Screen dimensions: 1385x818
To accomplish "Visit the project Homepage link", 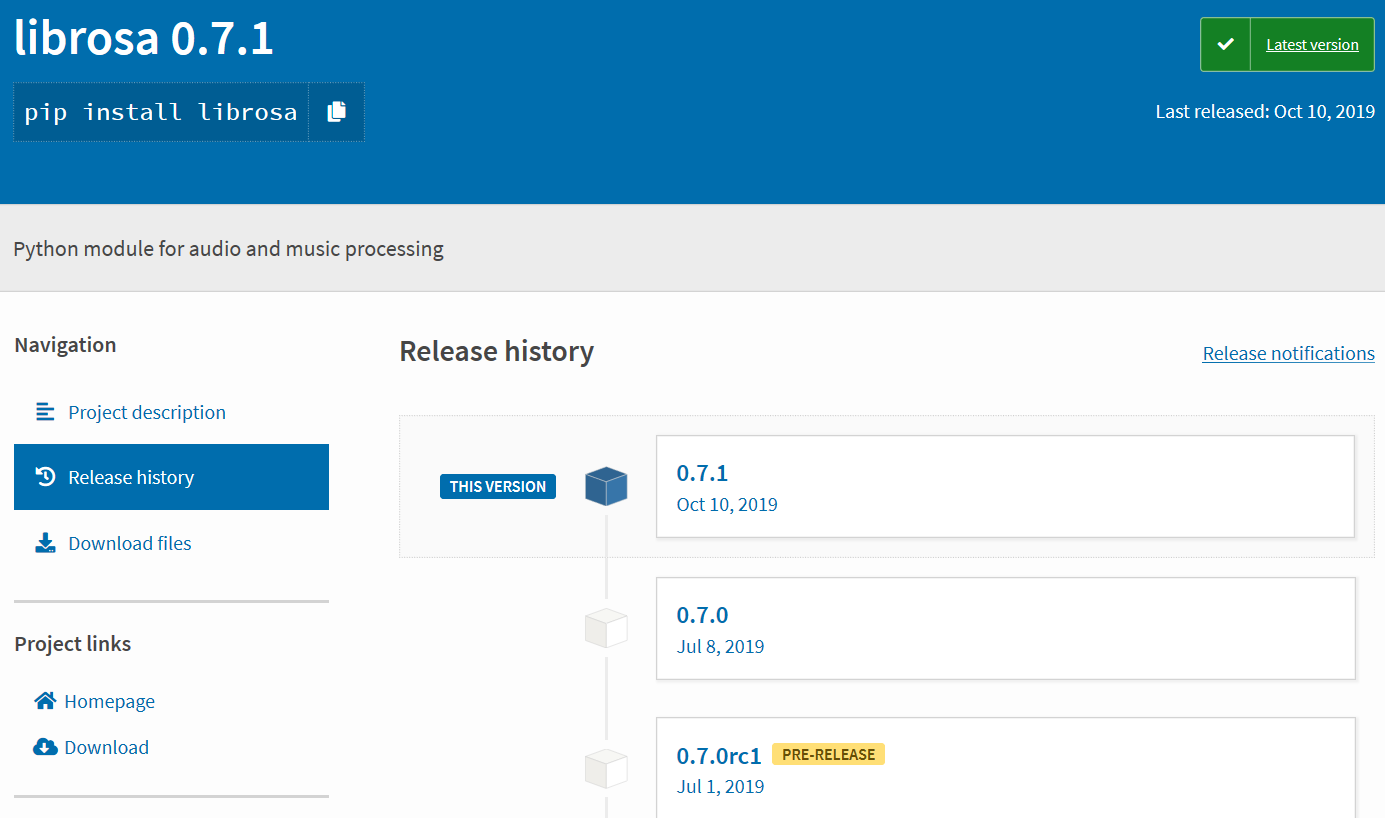I will tap(109, 701).
